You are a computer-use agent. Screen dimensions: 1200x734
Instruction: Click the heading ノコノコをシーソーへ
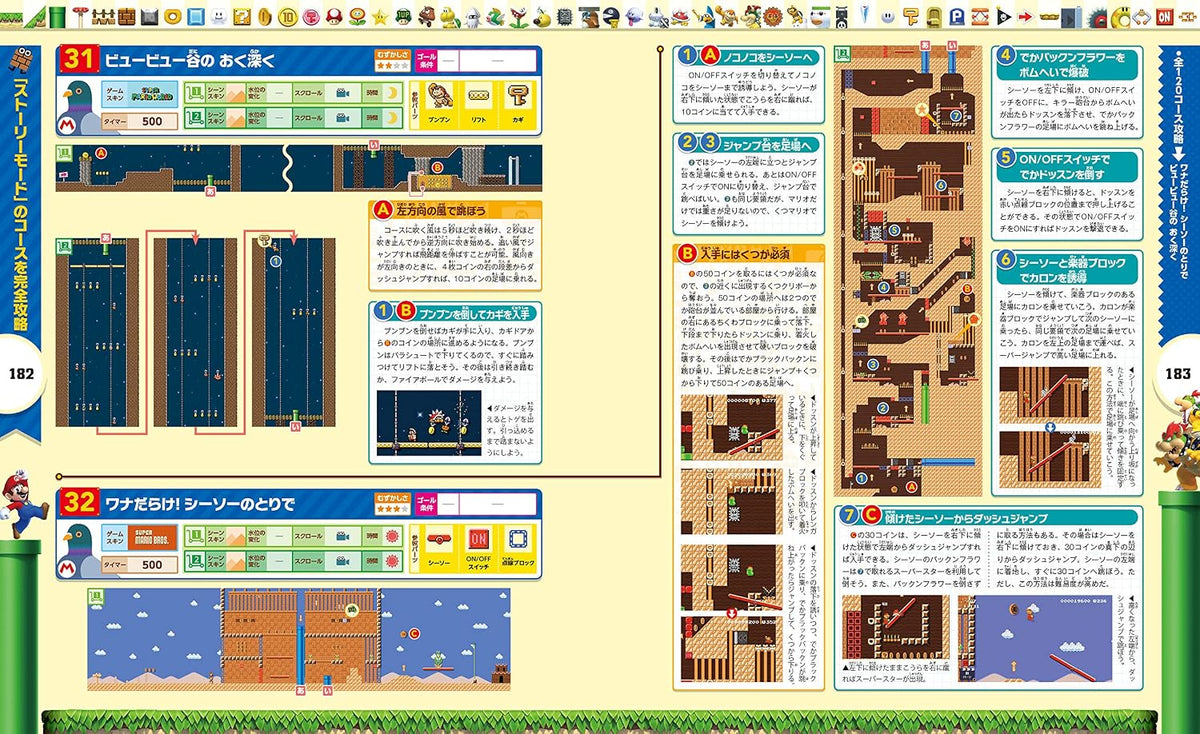click(x=766, y=55)
